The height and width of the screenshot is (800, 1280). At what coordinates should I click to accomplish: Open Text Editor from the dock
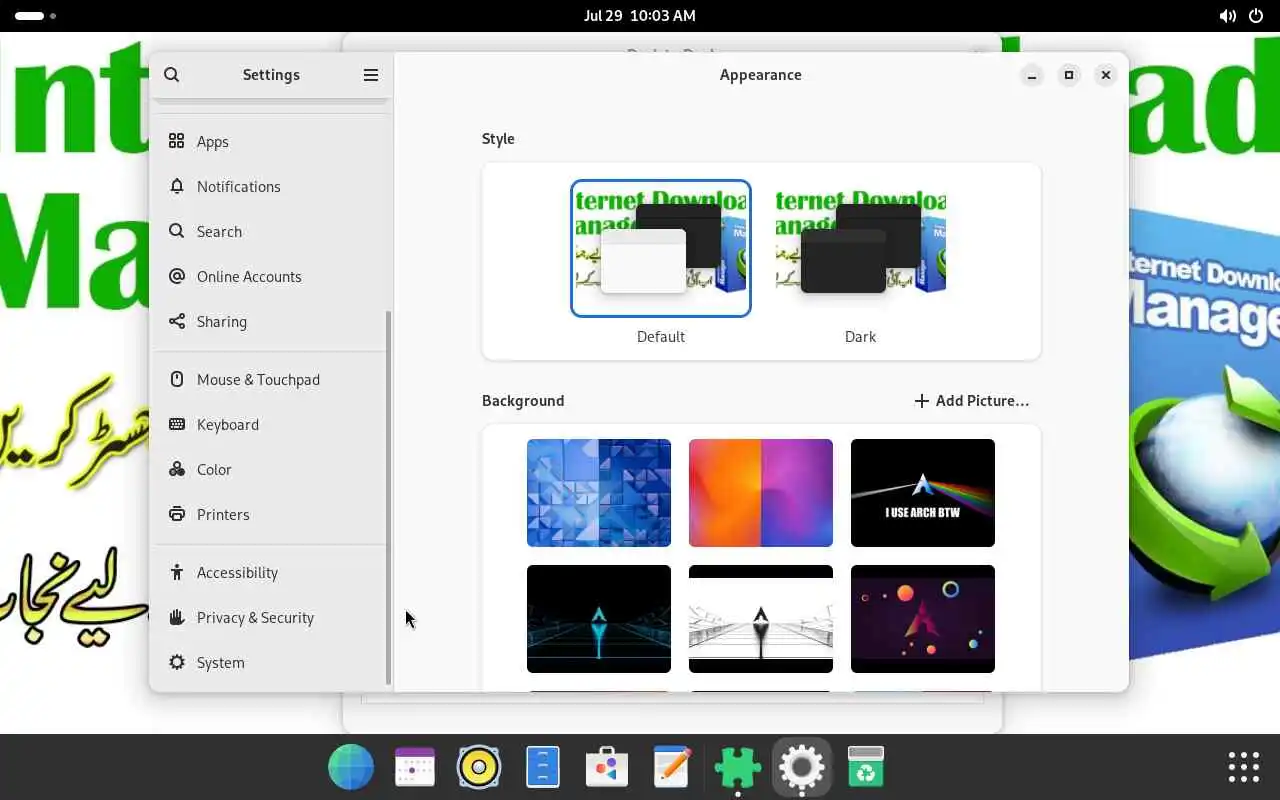click(672, 768)
